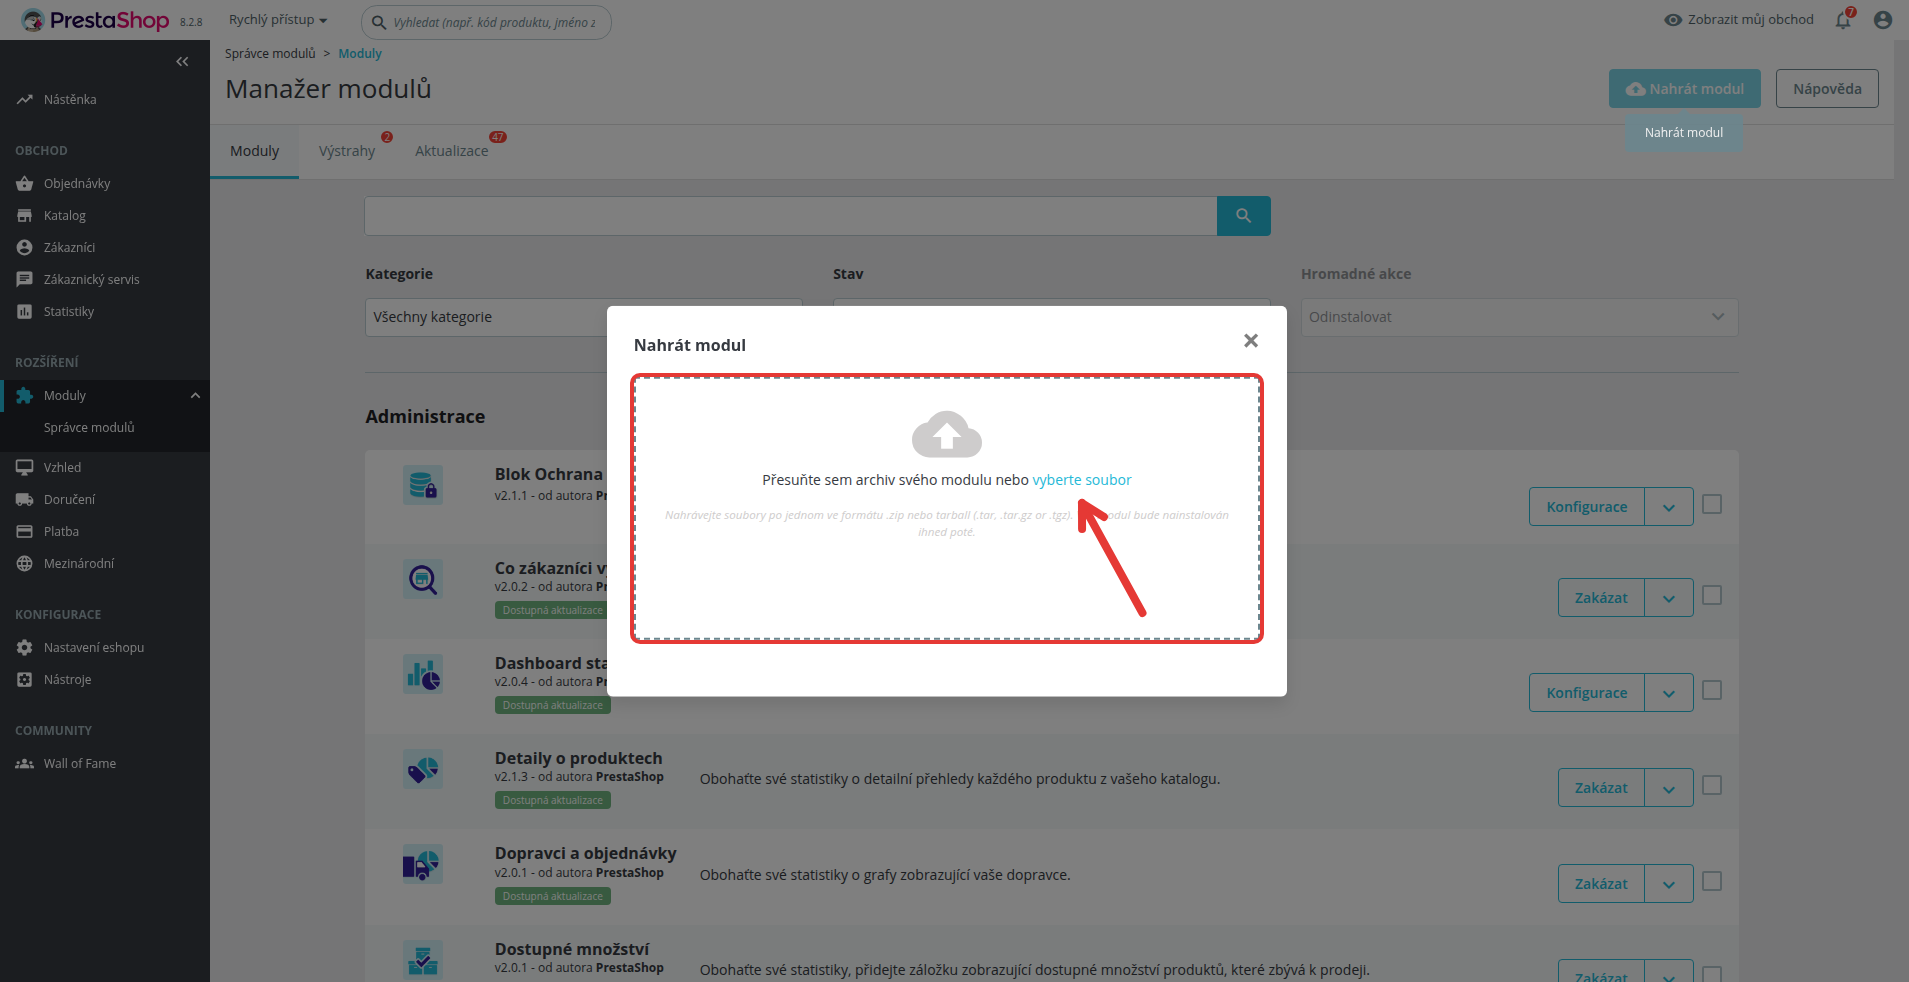Click the cloud upload icon in dropzone
The width and height of the screenshot is (1909, 982).
click(x=947, y=434)
